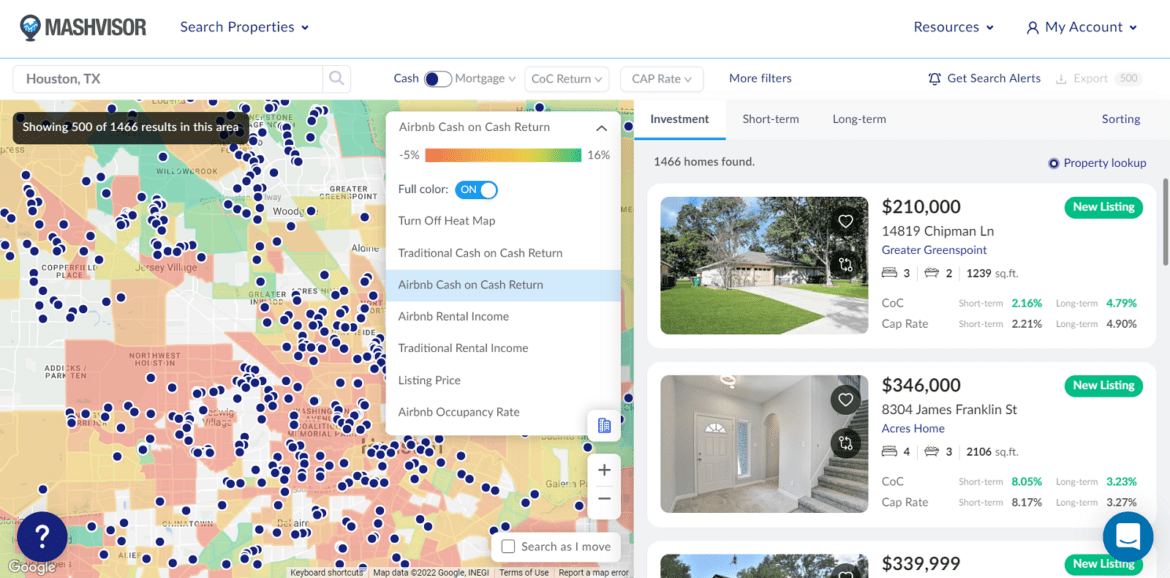The image size is (1170, 578).
Task: Toggle Cash to Mortgage switch
Action: coord(437,79)
